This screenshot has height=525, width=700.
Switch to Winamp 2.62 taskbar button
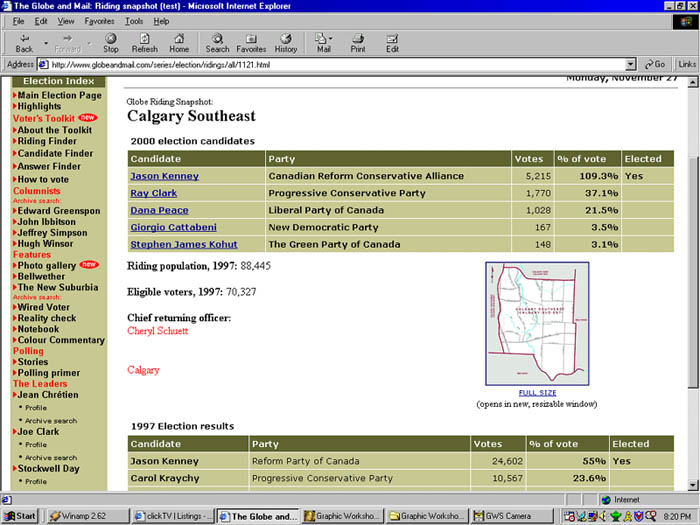coord(88,516)
